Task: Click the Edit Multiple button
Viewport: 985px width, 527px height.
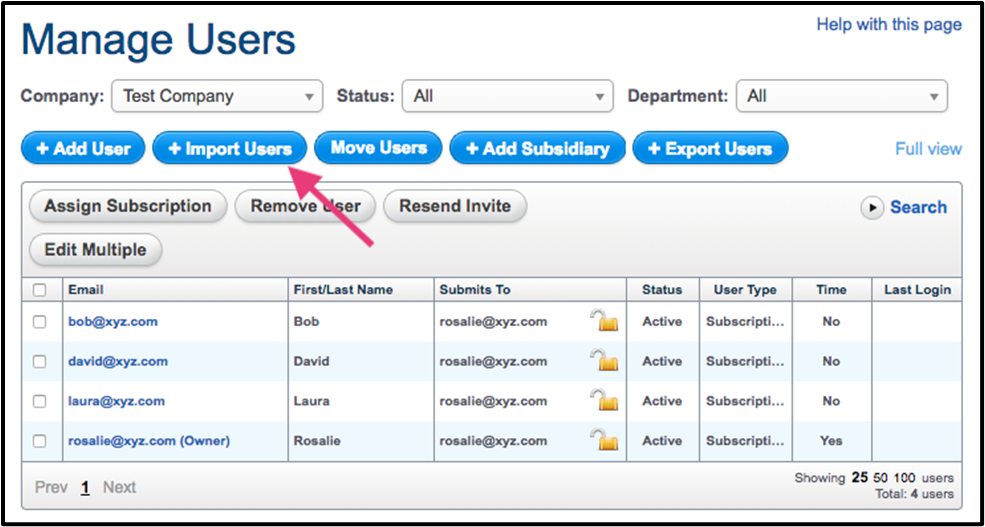Action: 95,250
